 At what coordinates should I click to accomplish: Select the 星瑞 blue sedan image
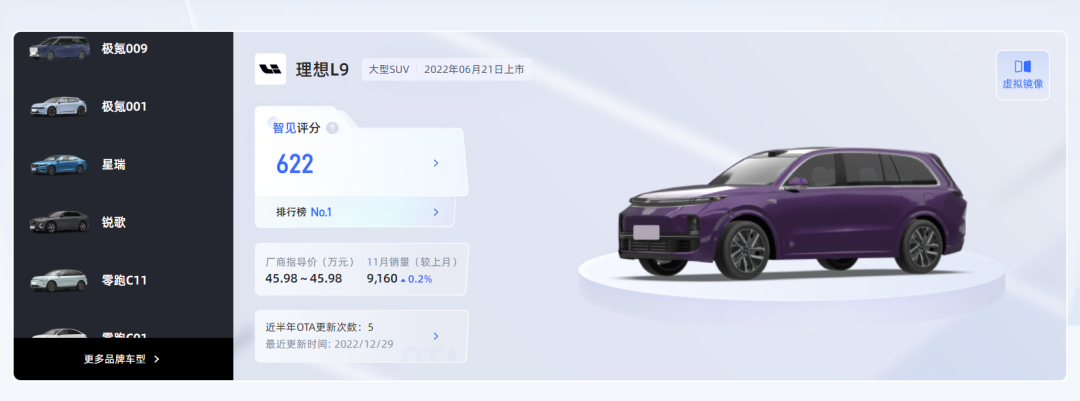pos(59,165)
